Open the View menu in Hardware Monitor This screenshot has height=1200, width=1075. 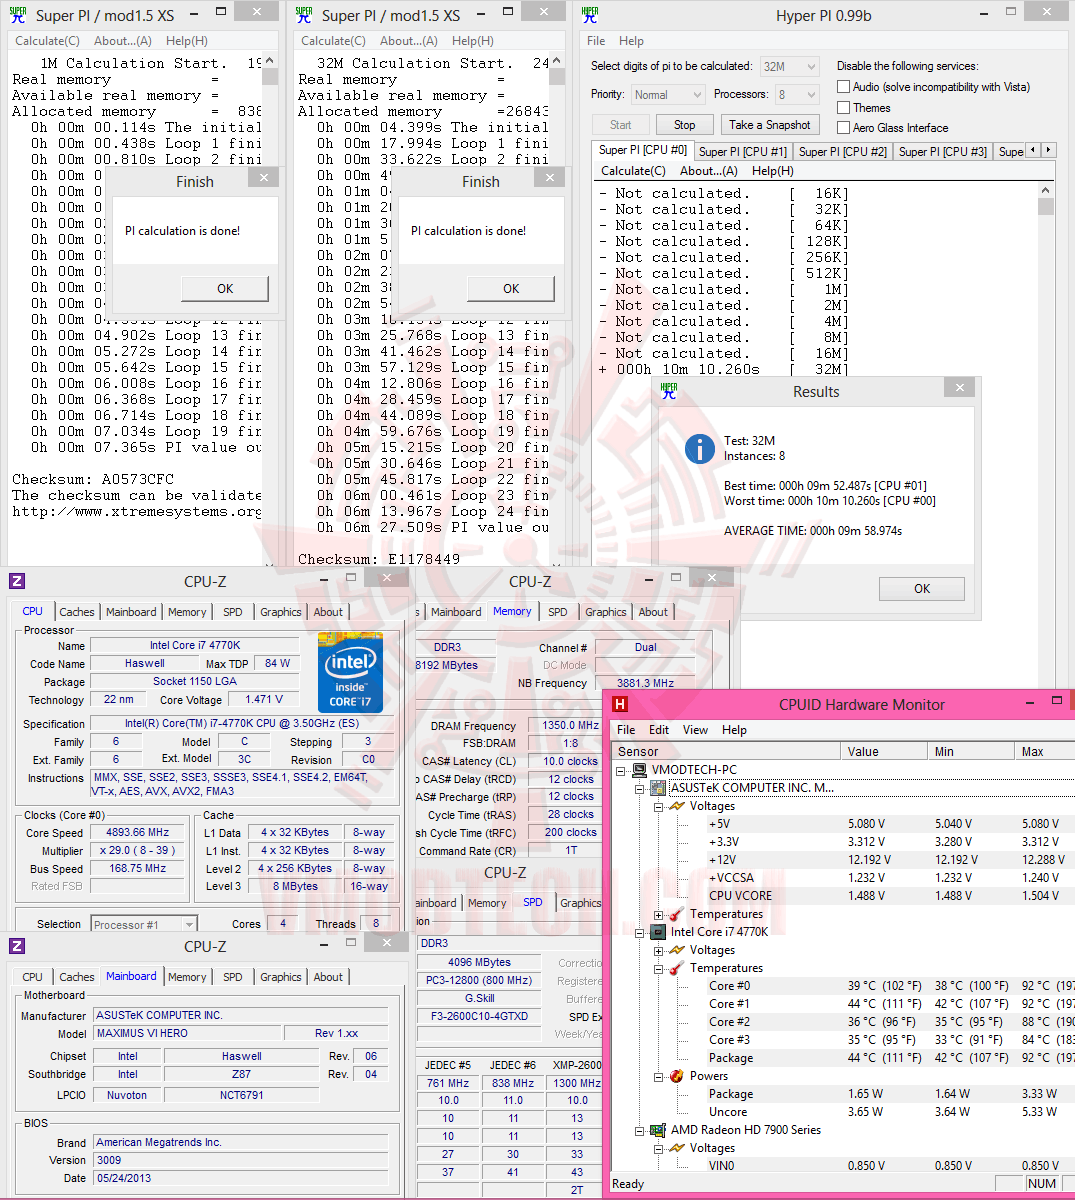[695, 730]
